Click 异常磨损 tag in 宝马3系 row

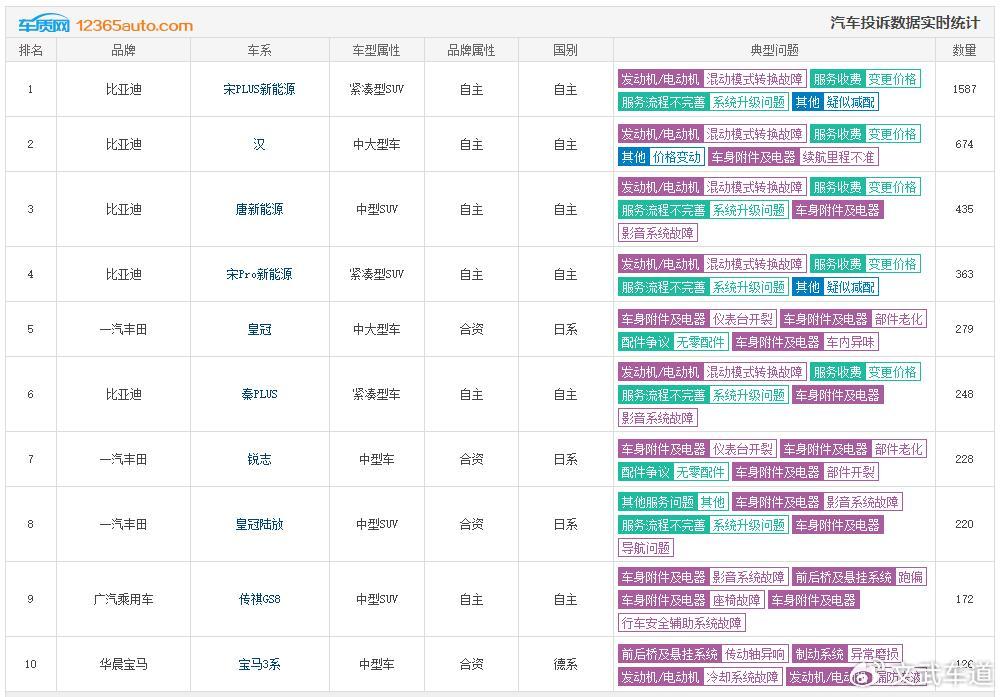point(874,654)
